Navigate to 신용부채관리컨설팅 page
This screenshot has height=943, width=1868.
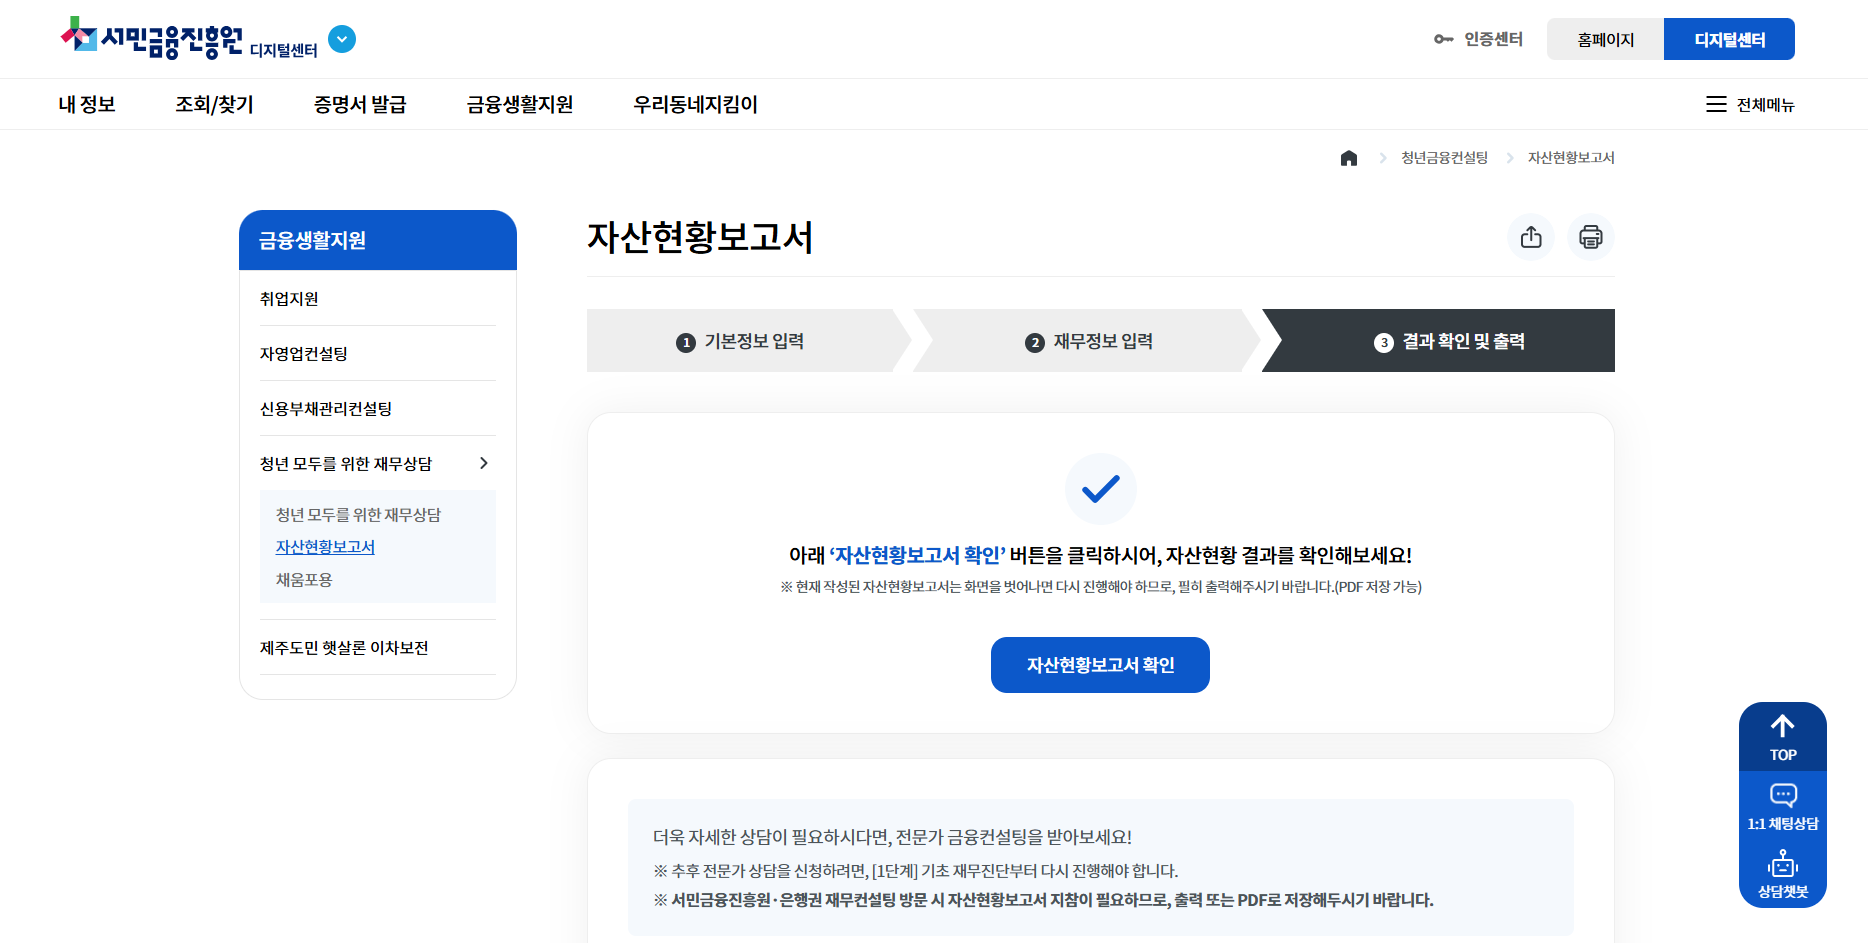coord(324,408)
